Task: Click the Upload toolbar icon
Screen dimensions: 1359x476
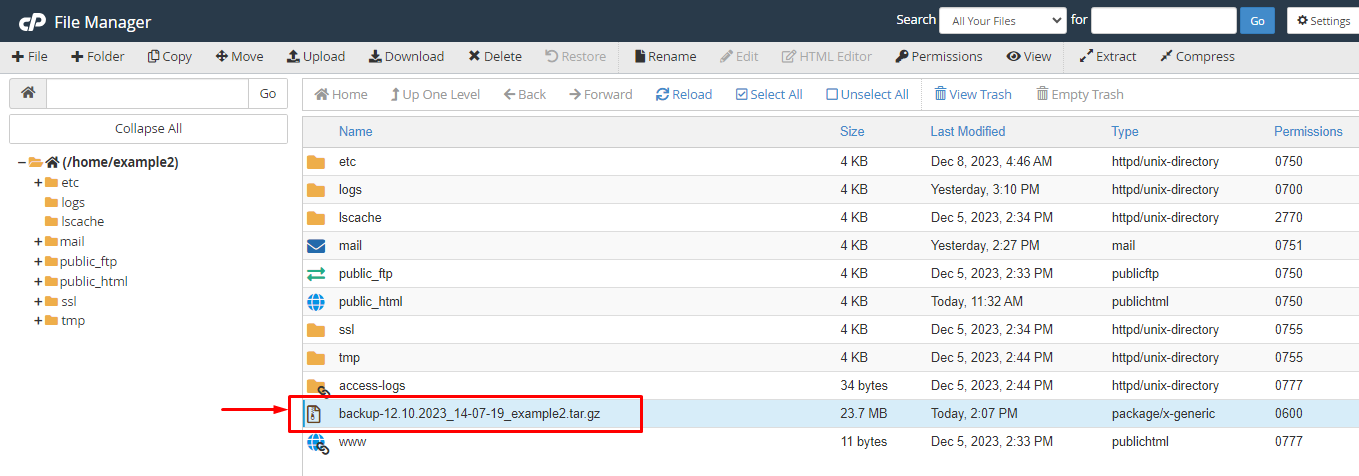Action: tap(293, 57)
